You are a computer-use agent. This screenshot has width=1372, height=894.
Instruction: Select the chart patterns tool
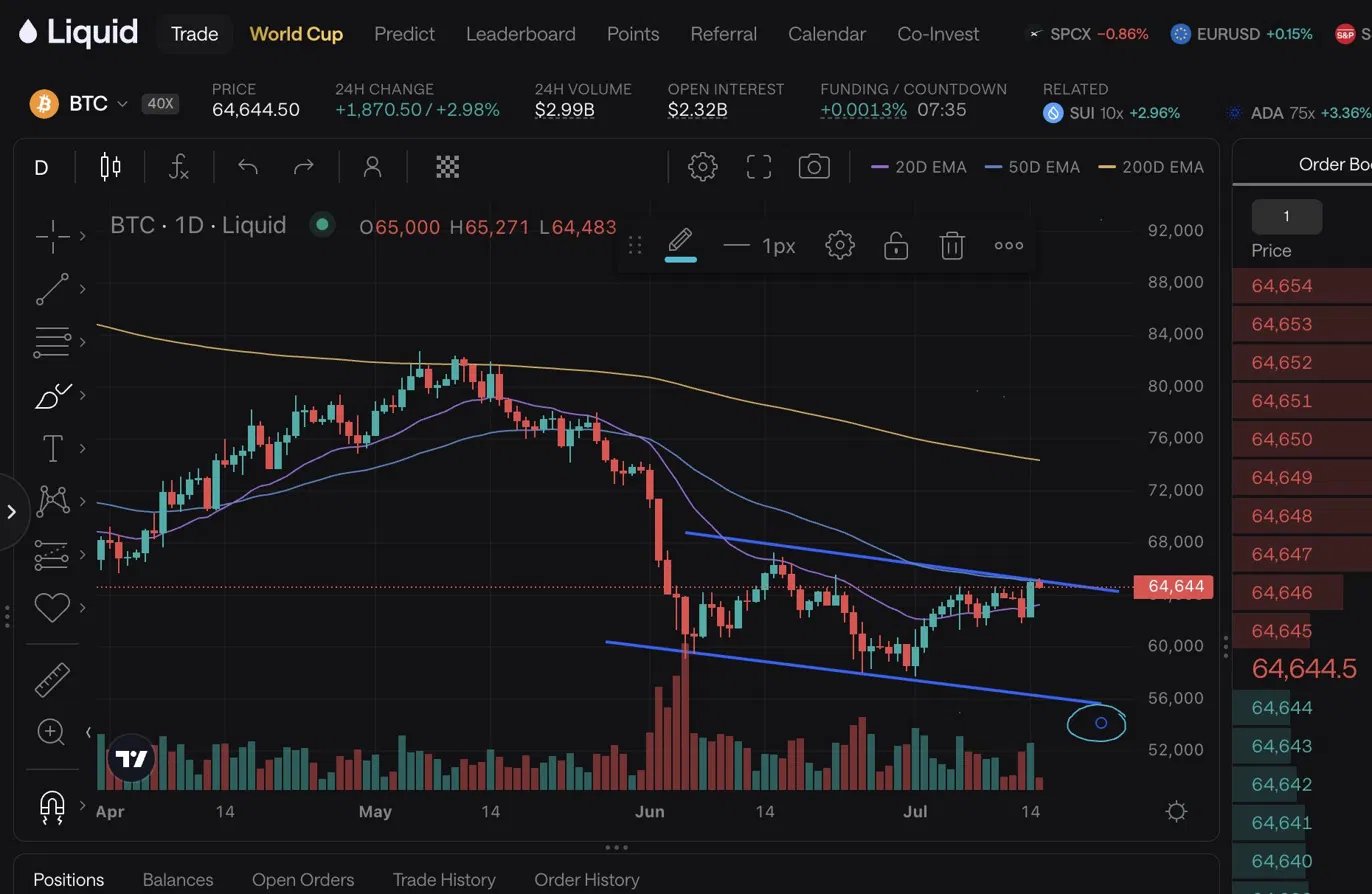coord(52,501)
